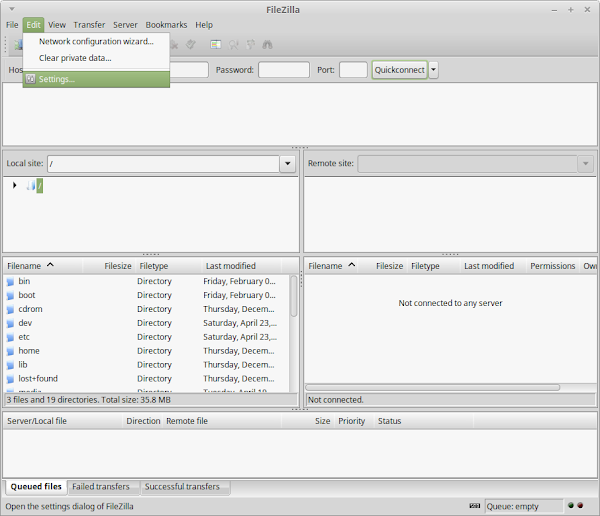Click the window menu arrow in the title bar
Screen dimensions: 600x516
click(x=12, y=8)
